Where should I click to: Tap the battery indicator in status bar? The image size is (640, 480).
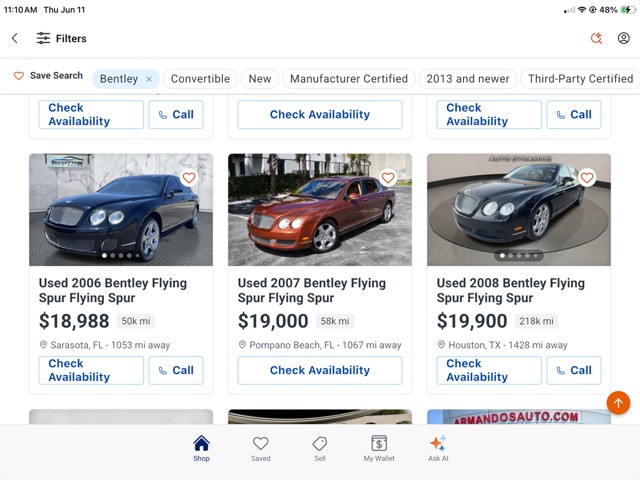pos(628,10)
